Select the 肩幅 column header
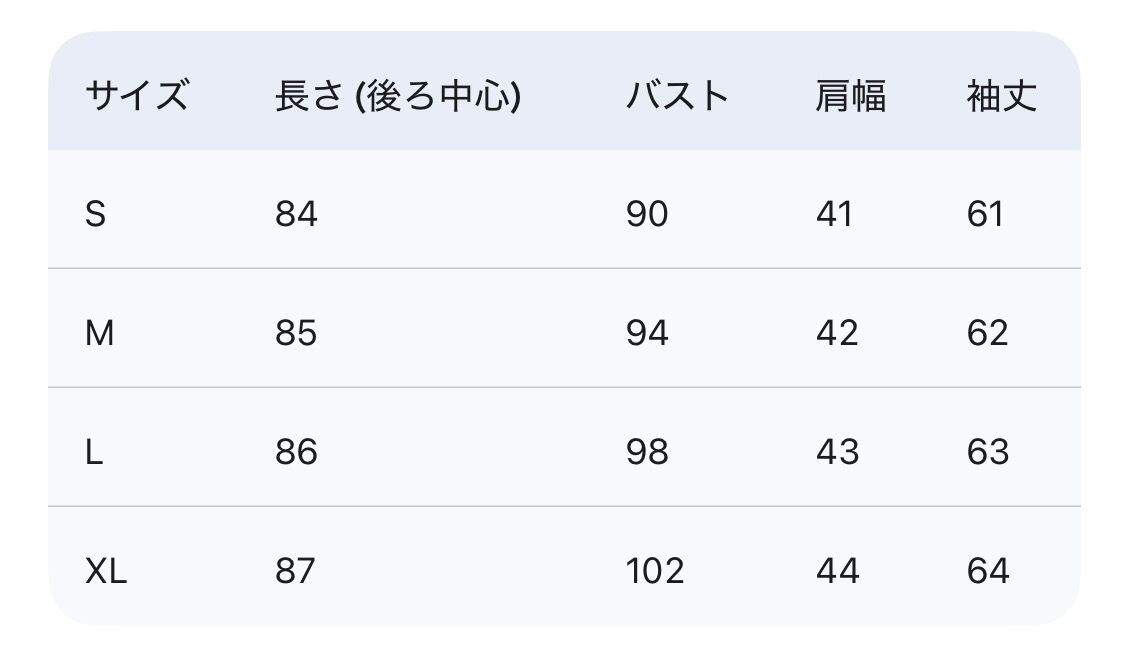Image resolution: width=1142 pixels, height=664 pixels. [850, 96]
